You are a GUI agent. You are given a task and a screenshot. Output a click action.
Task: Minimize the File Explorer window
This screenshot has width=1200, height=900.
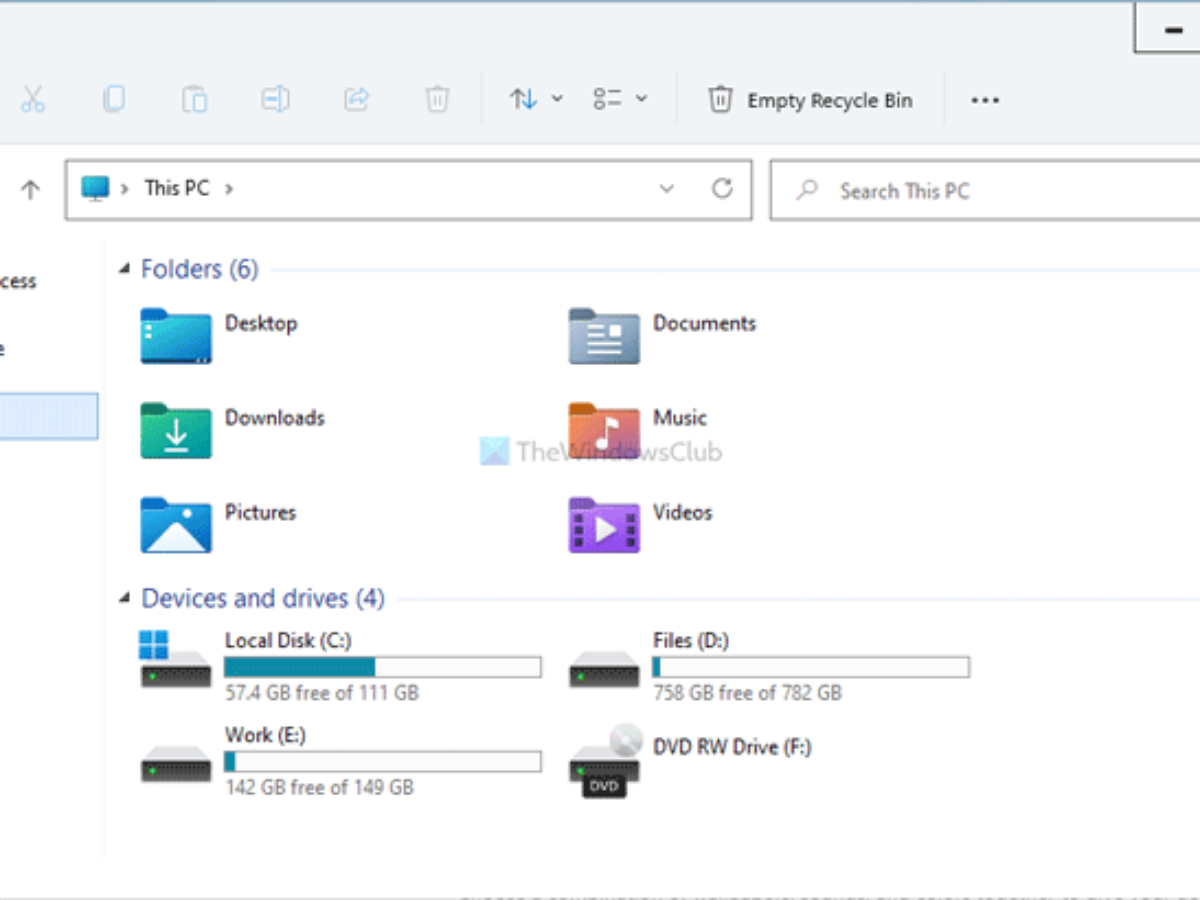tap(1173, 30)
